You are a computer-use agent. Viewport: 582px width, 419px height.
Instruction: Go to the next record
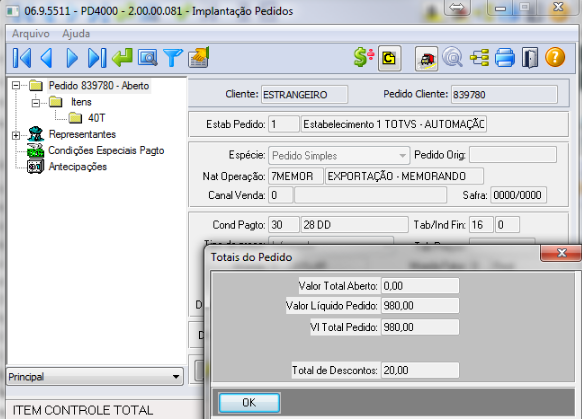tap(72, 58)
